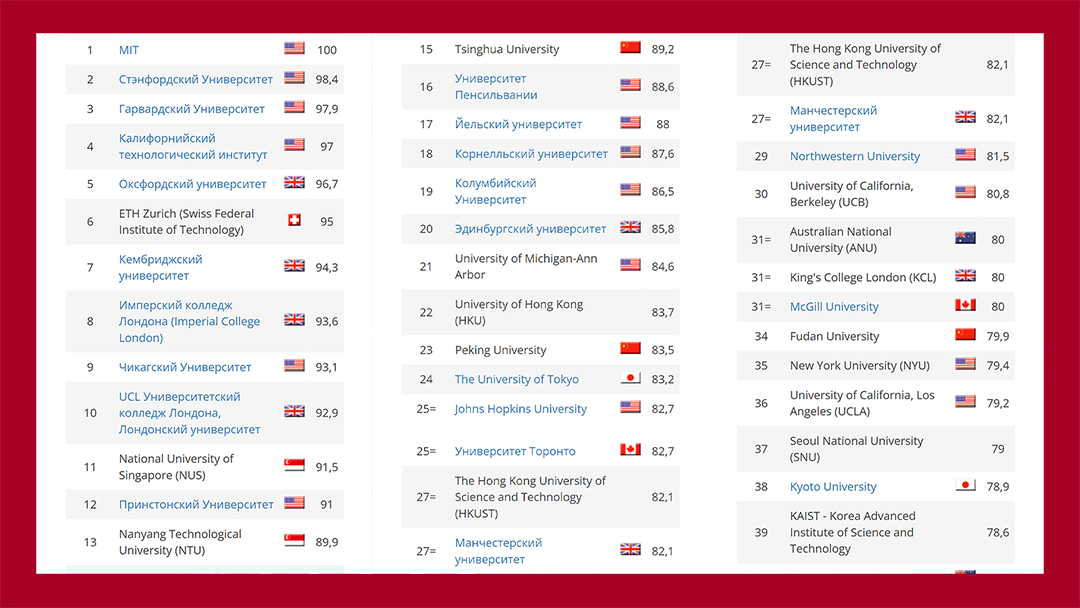
Task: Open the UCL Университетский колледж Лондона link
Action: (189, 413)
